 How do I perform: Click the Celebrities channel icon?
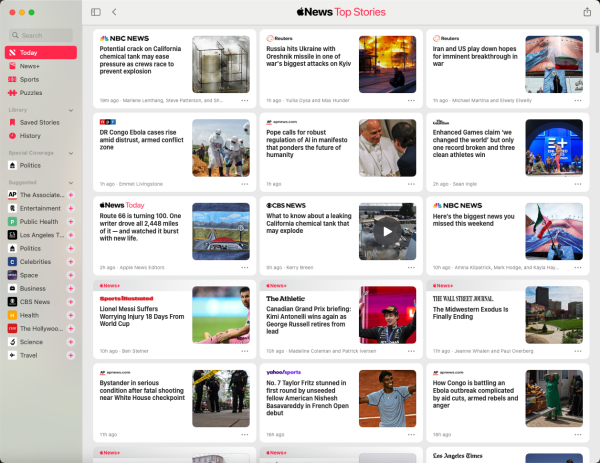pyautogui.click(x=12, y=262)
